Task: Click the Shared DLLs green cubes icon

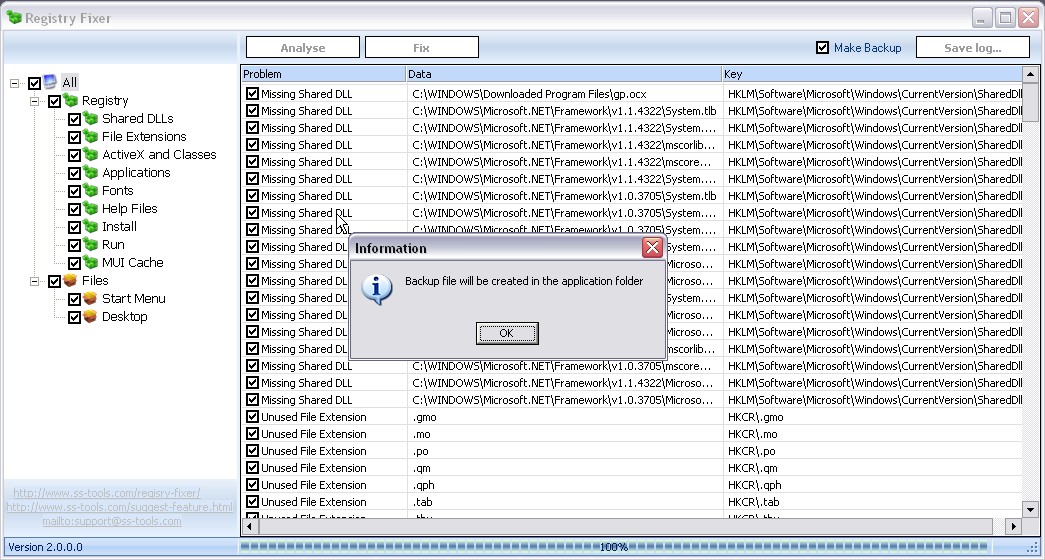Action: pos(90,119)
